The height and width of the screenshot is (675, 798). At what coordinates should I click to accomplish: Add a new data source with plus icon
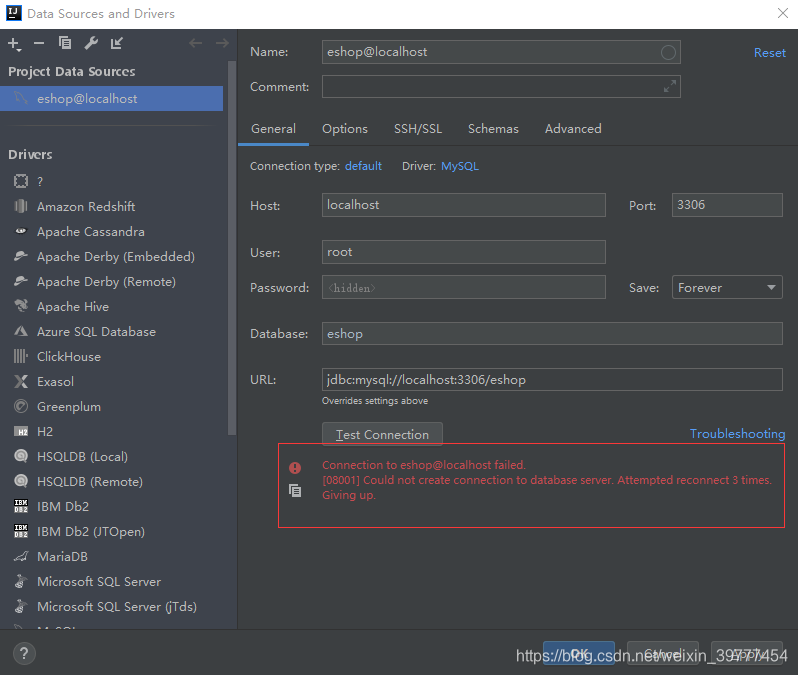(14, 44)
